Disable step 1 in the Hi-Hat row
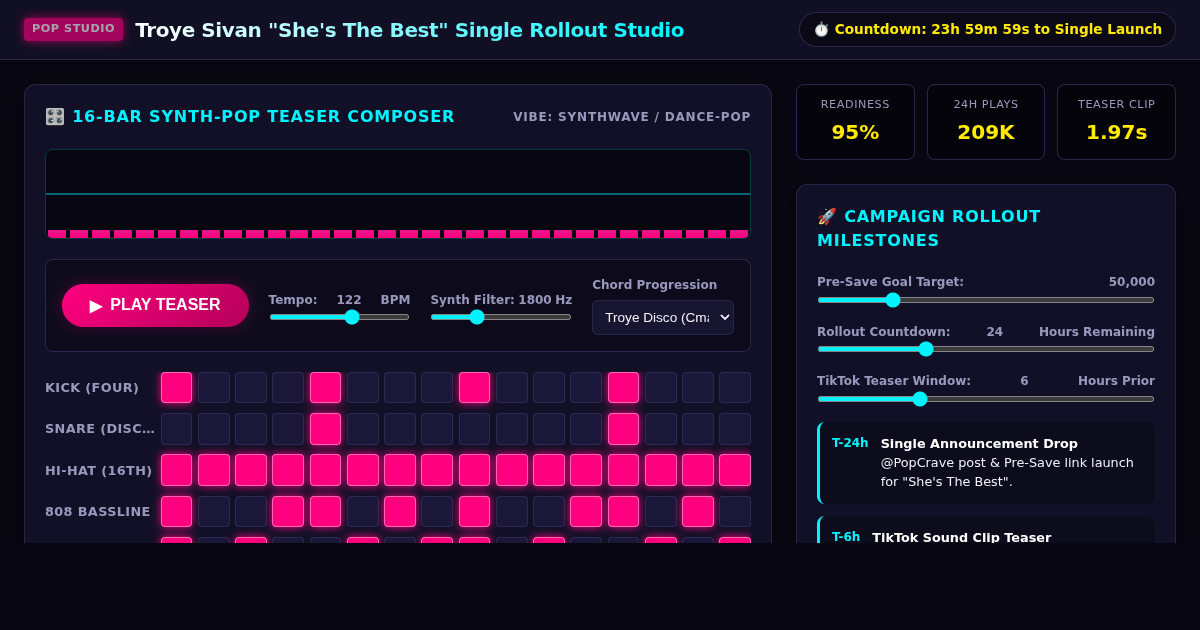Screen dimensions: 1200x630 pos(176,470)
